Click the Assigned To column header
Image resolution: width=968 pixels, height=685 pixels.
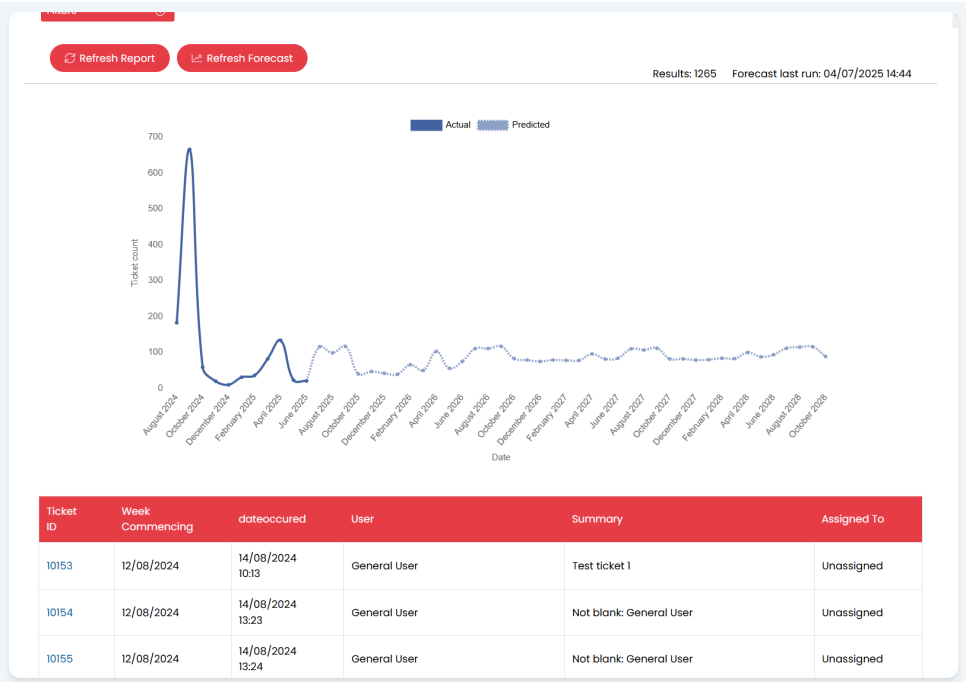click(x=852, y=519)
